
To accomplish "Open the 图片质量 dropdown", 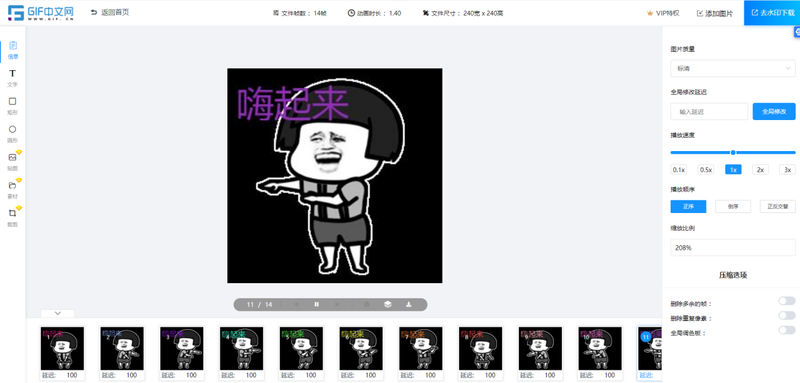I will [733, 68].
